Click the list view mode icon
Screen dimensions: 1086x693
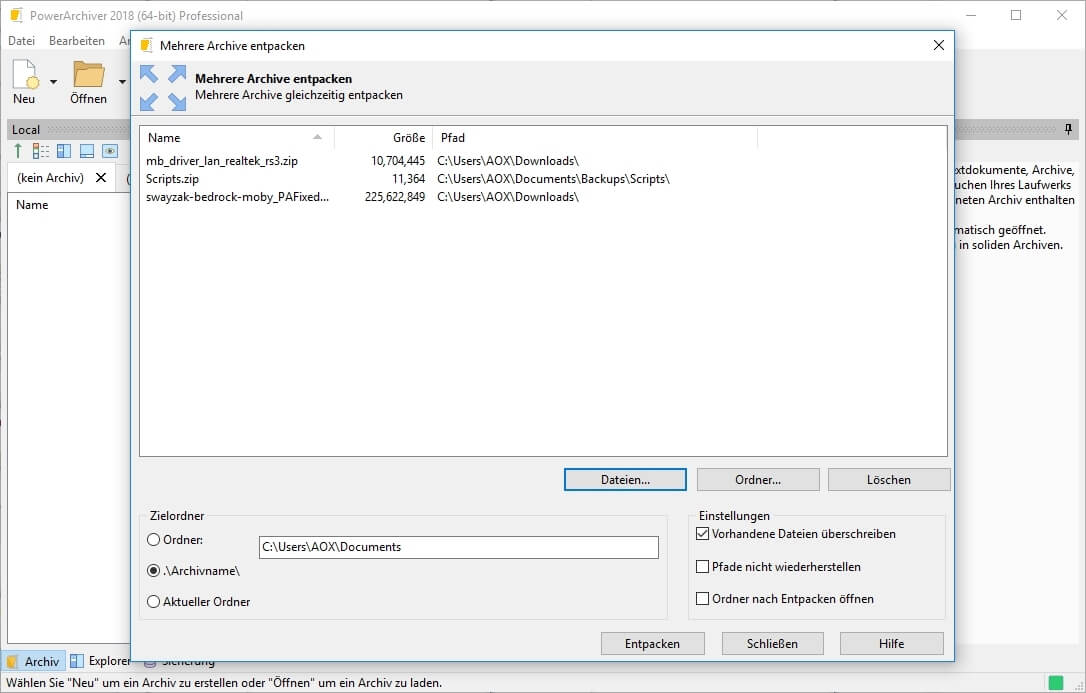click(41, 151)
